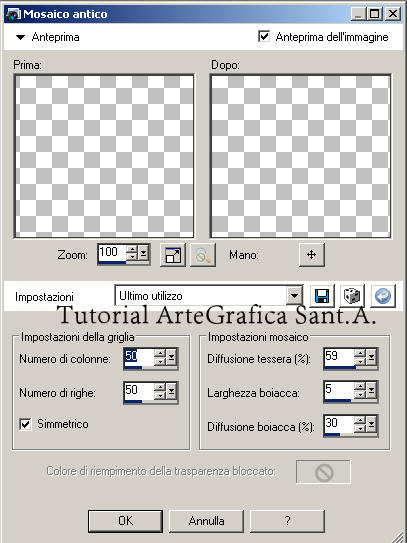407x543 pixels.
Task: Collapse the Anteprima section triangle
Action: [21, 37]
